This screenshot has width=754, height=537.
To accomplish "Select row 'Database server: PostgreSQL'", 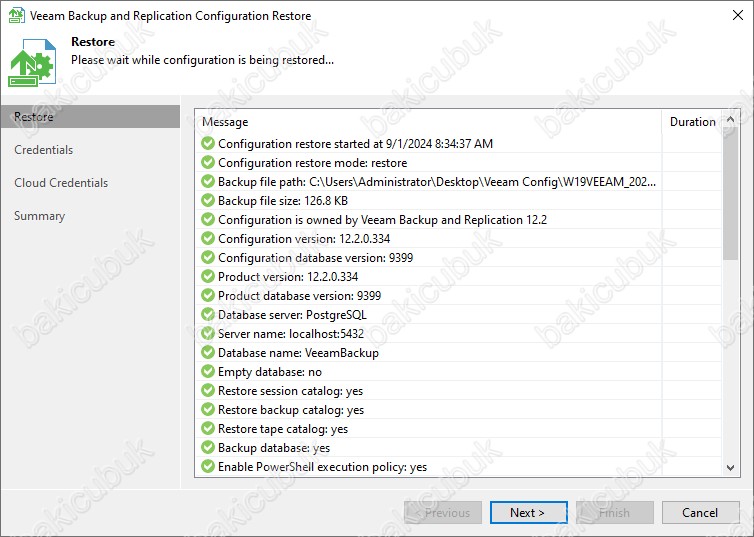I will pyautogui.click(x=459, y=314).
